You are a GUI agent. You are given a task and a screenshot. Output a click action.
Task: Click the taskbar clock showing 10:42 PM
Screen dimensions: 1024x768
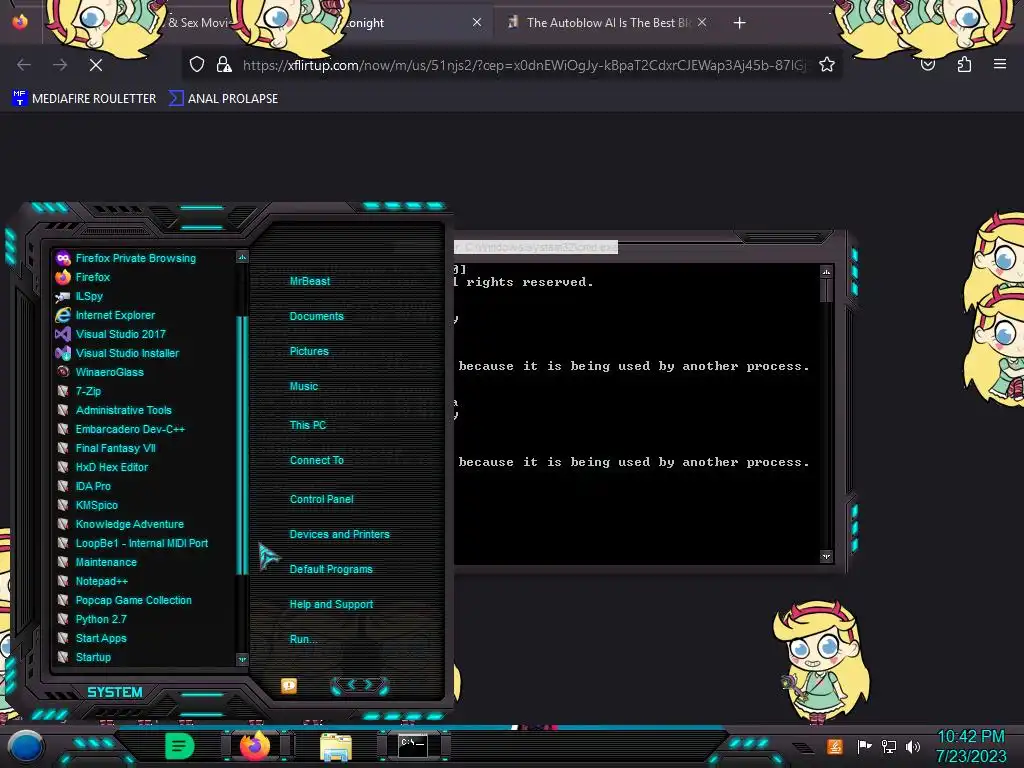click(971, 746)
